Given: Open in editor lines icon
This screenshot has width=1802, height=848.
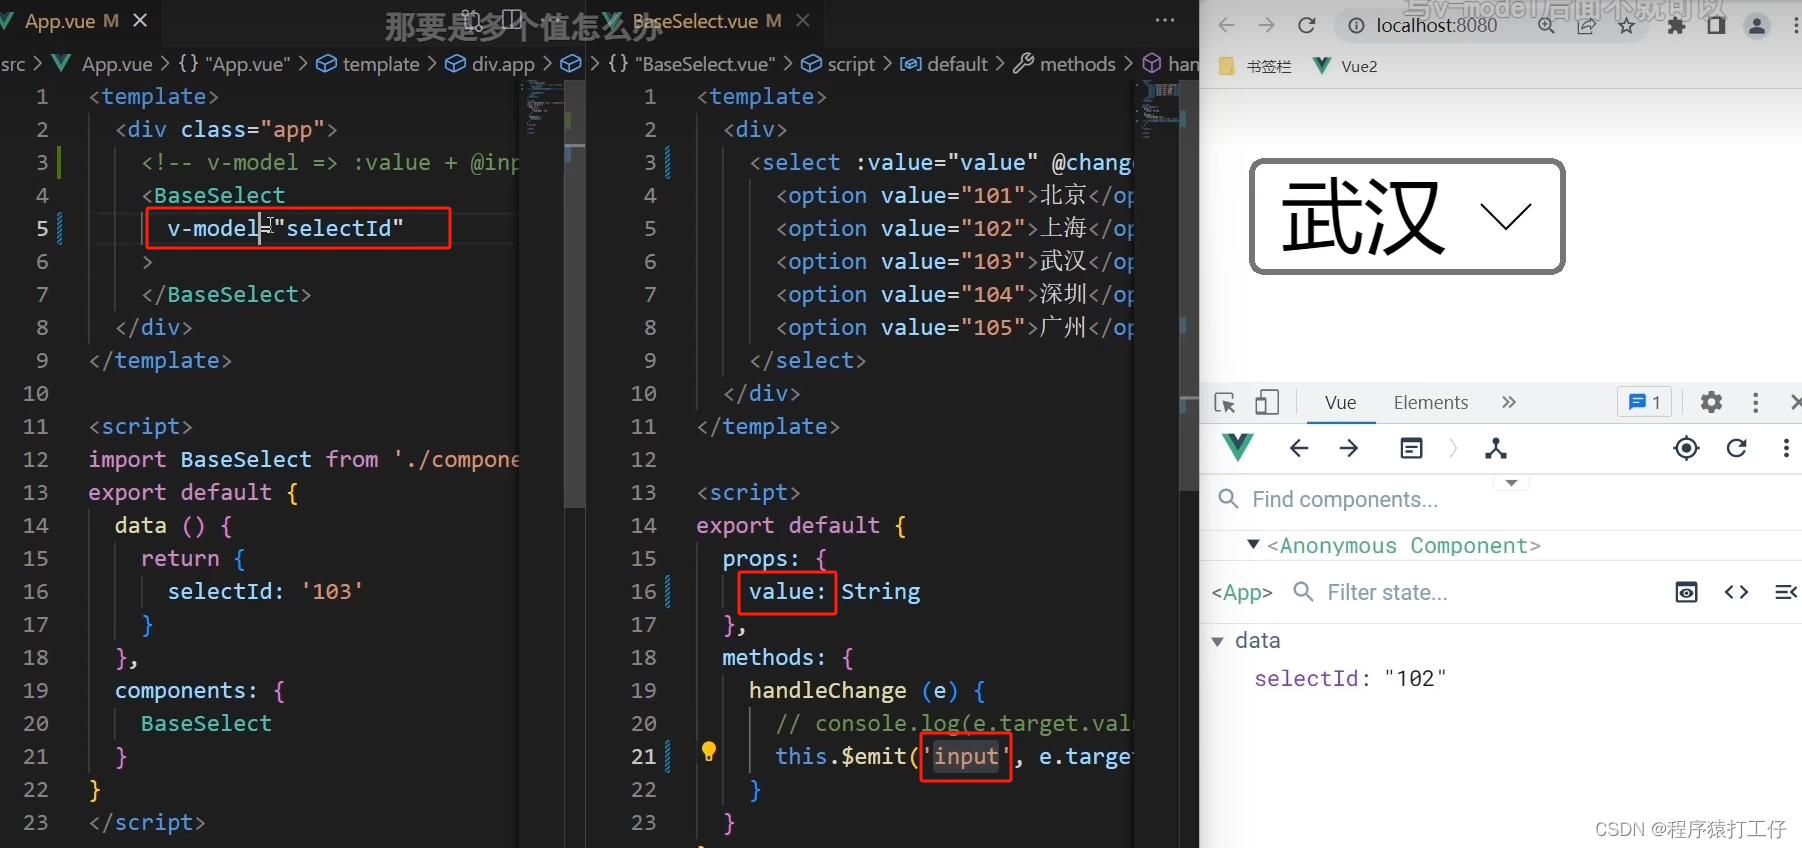Looking at the screenshot, I should click(1786, 592).
